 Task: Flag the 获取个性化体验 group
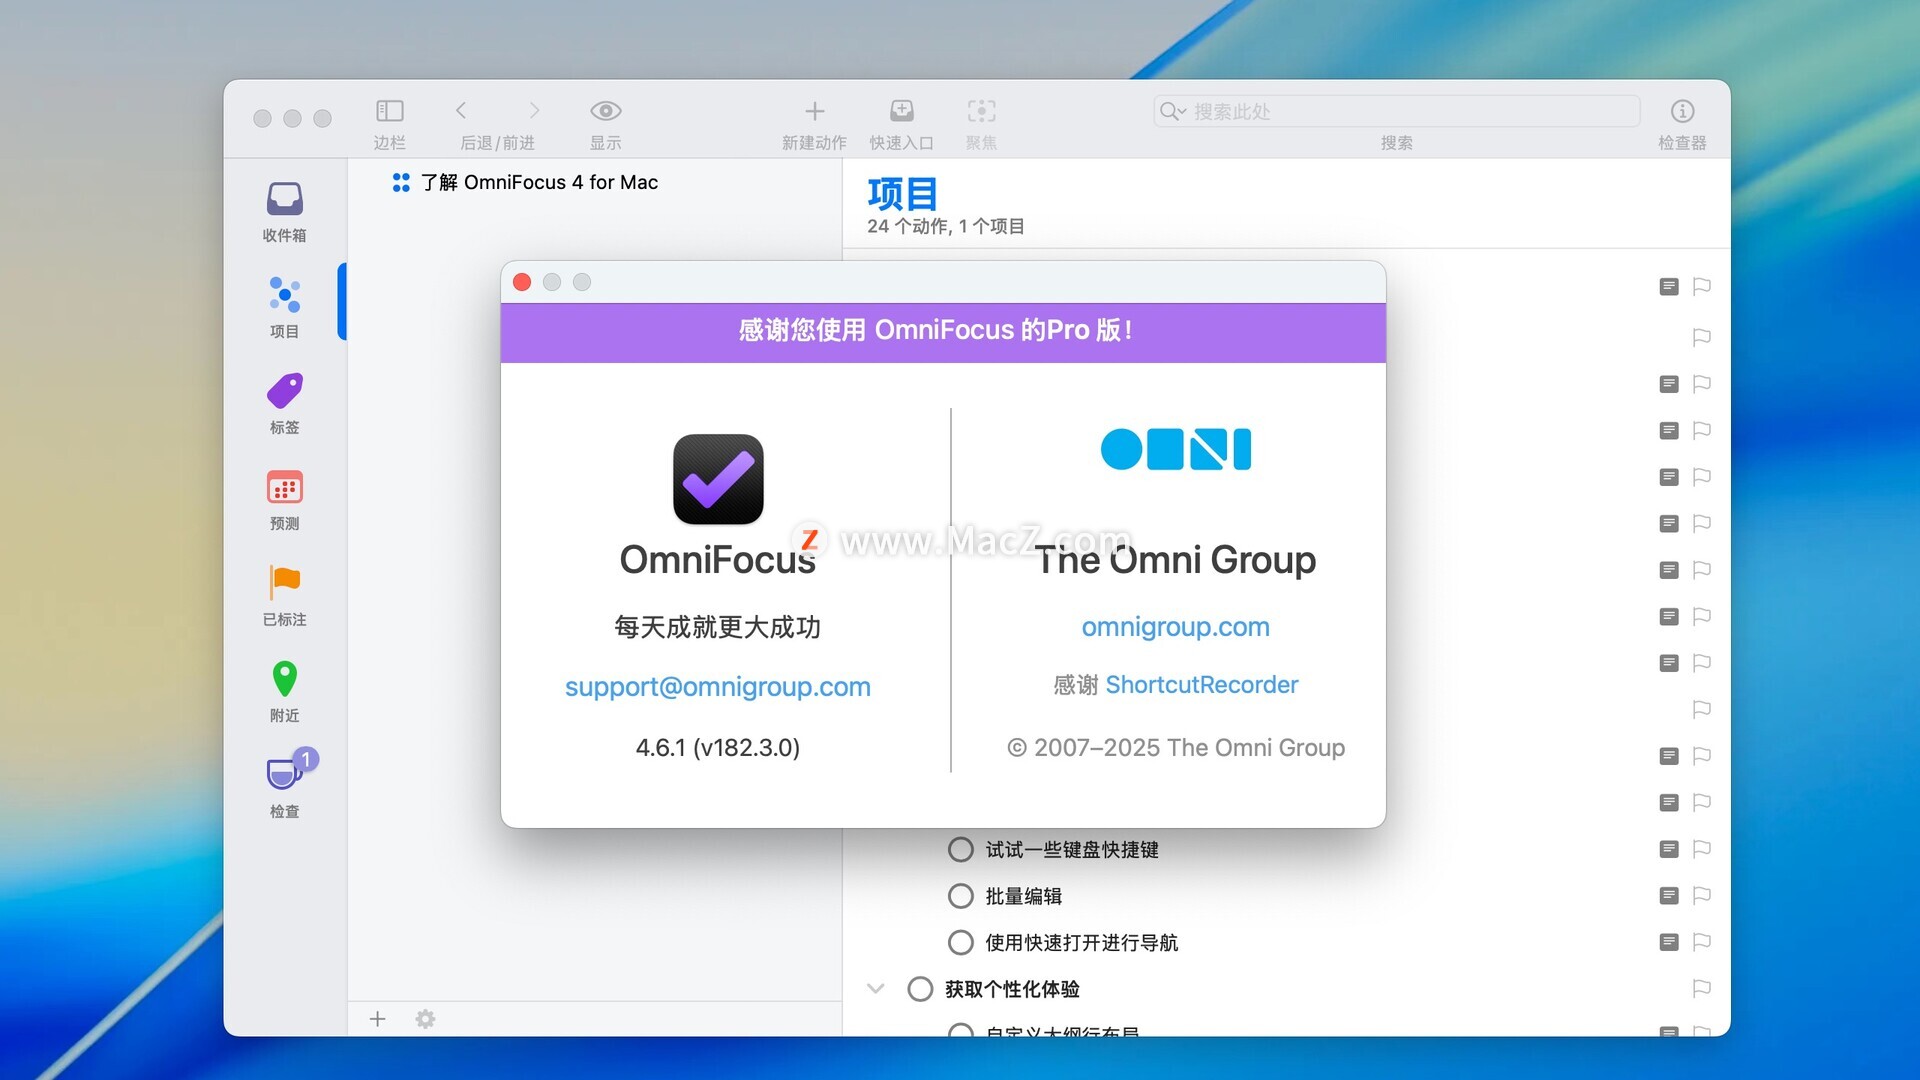click(x=1701, y=989)
